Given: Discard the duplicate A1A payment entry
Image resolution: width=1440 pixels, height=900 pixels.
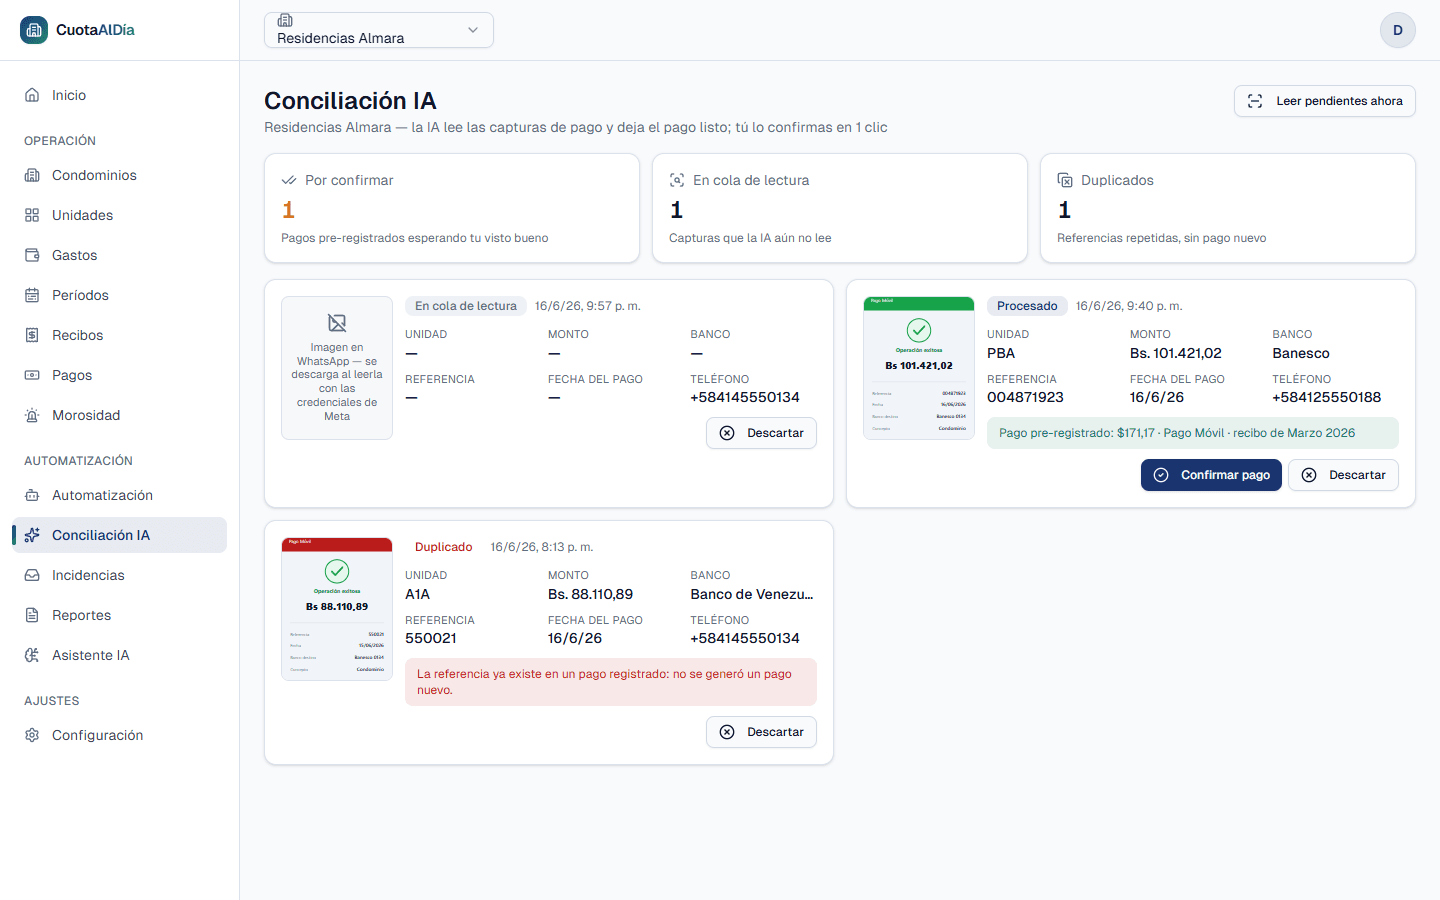Looking at the screenshot, I should click(x=761, y=732).
